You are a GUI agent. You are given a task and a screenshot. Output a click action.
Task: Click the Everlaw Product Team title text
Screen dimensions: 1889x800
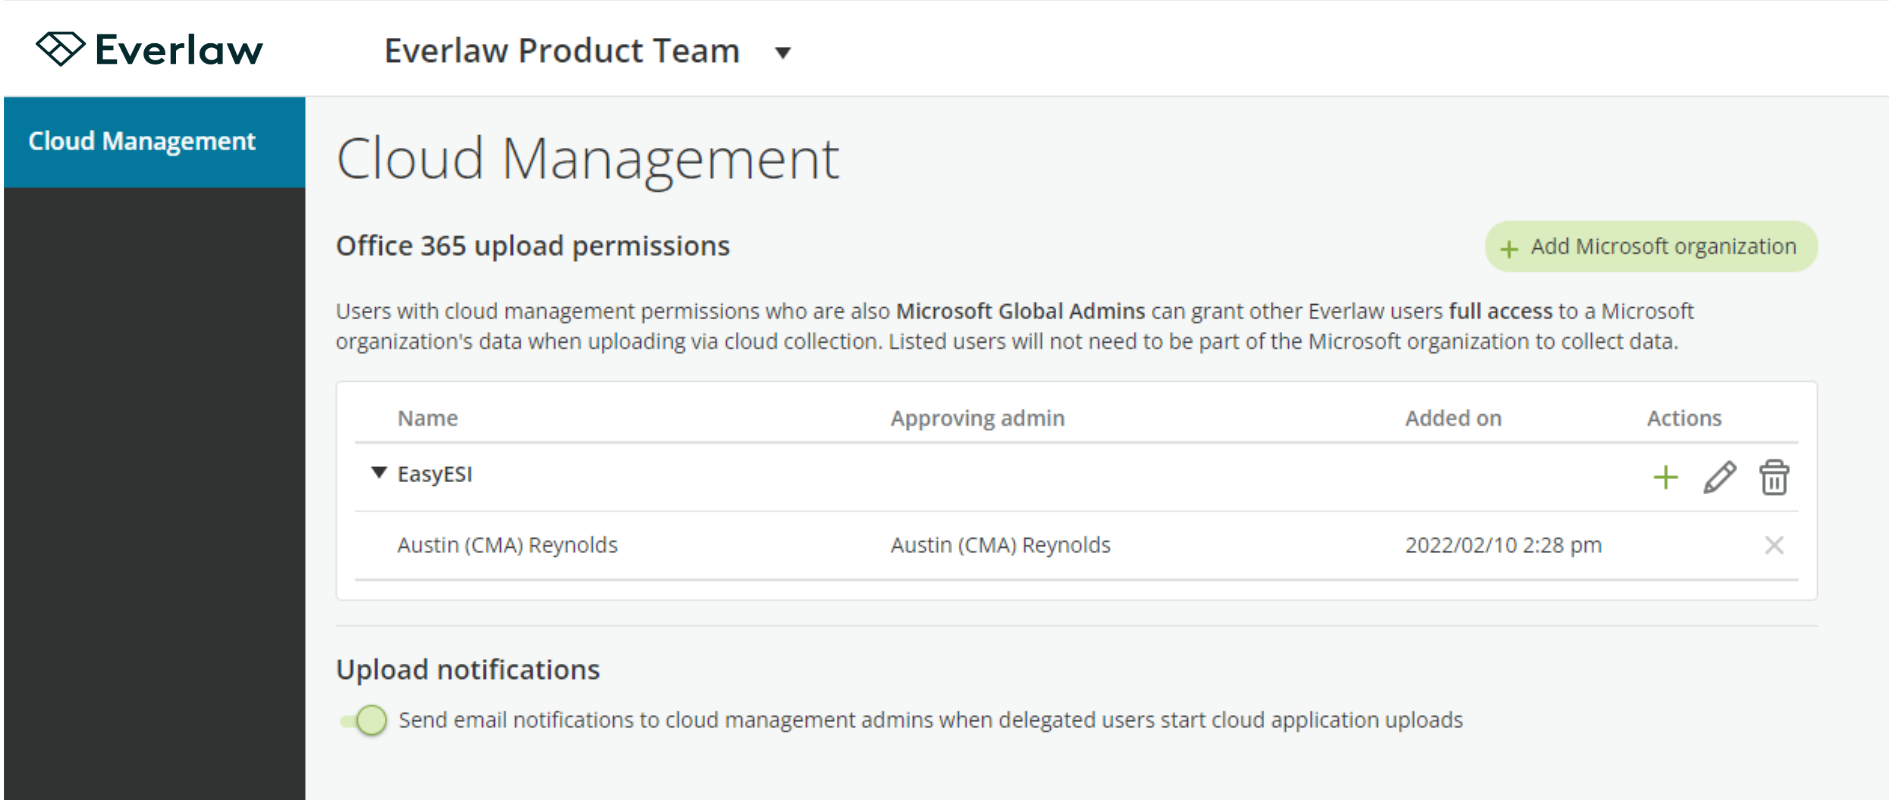(562, 51)
